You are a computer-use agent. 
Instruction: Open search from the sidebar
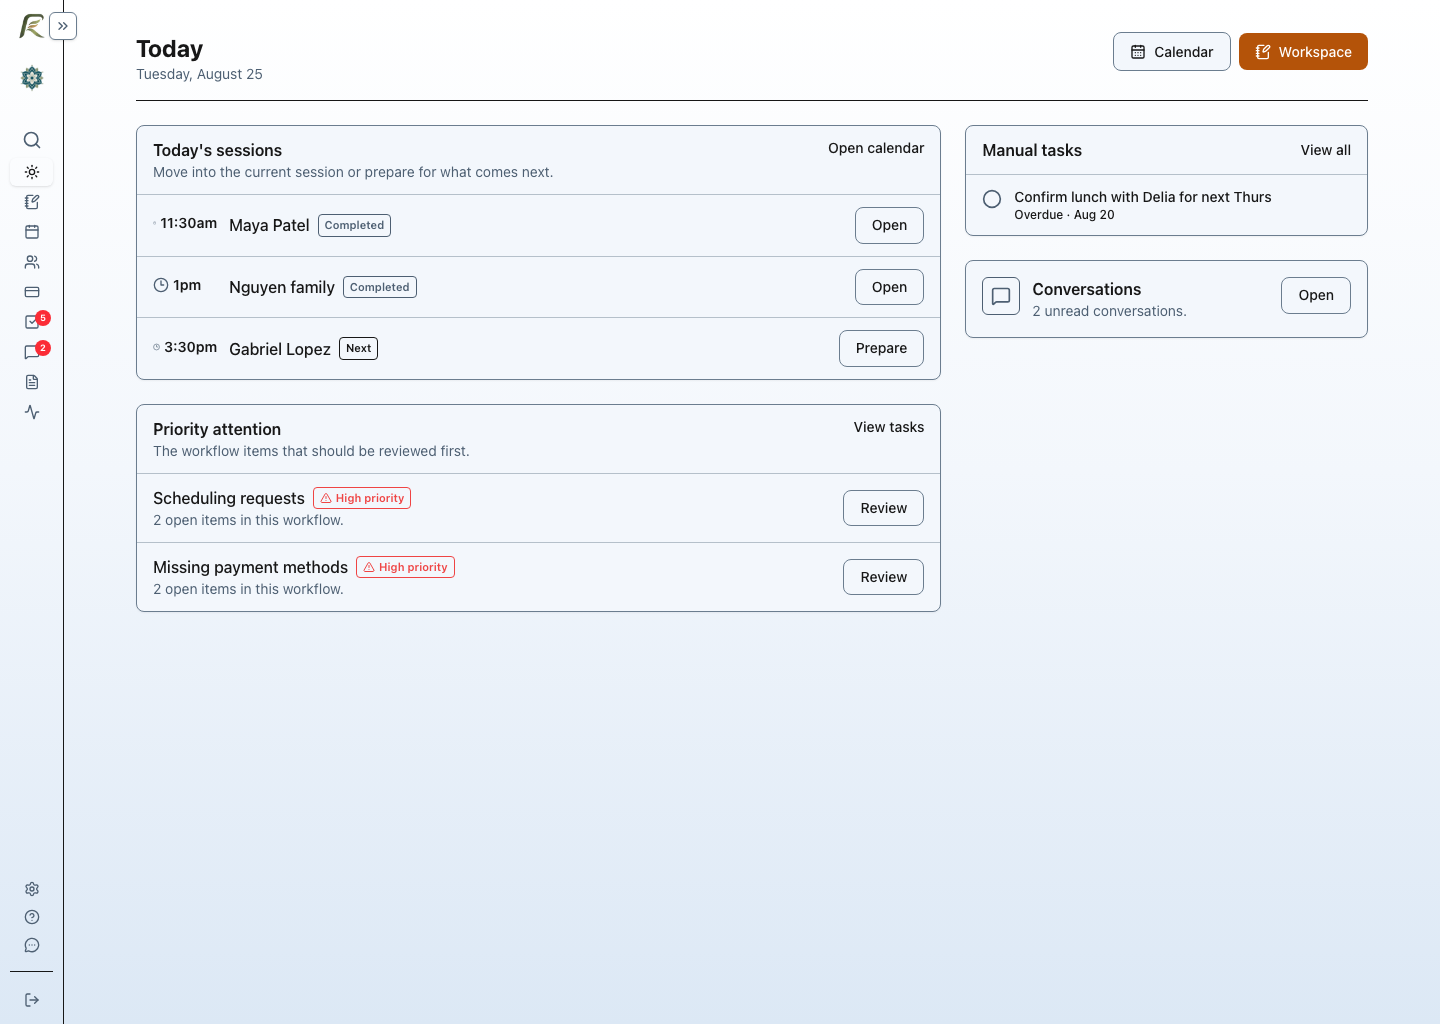32,140
